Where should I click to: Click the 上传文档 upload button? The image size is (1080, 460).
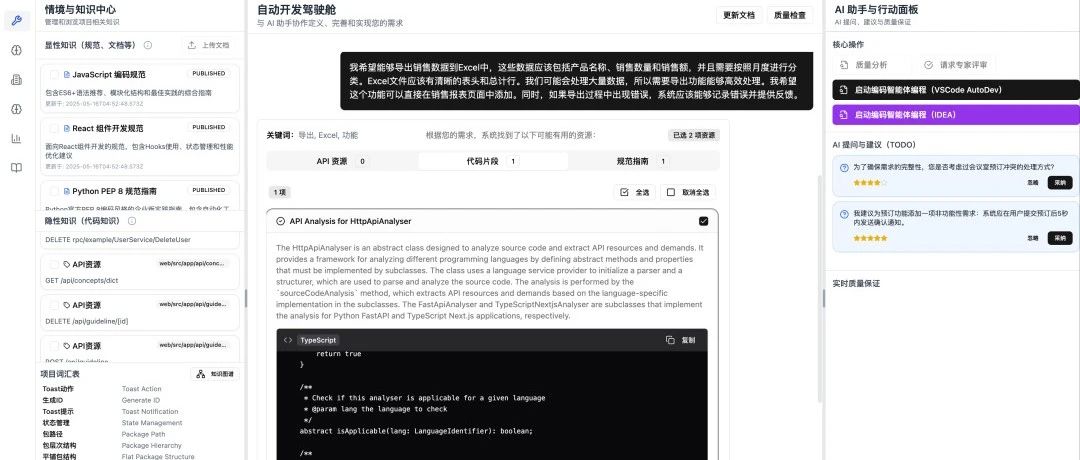click(209, 45)
